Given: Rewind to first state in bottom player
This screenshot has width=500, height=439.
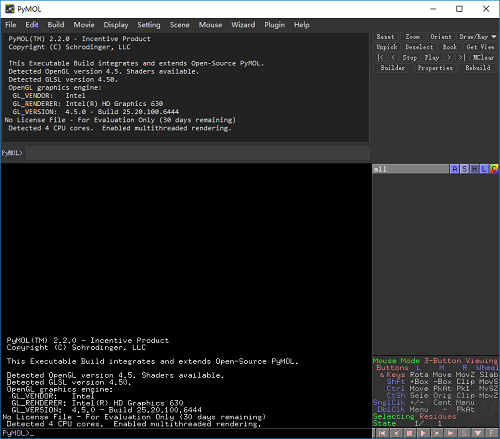Looking at the screenshot, I should click(x=382, y=433).
